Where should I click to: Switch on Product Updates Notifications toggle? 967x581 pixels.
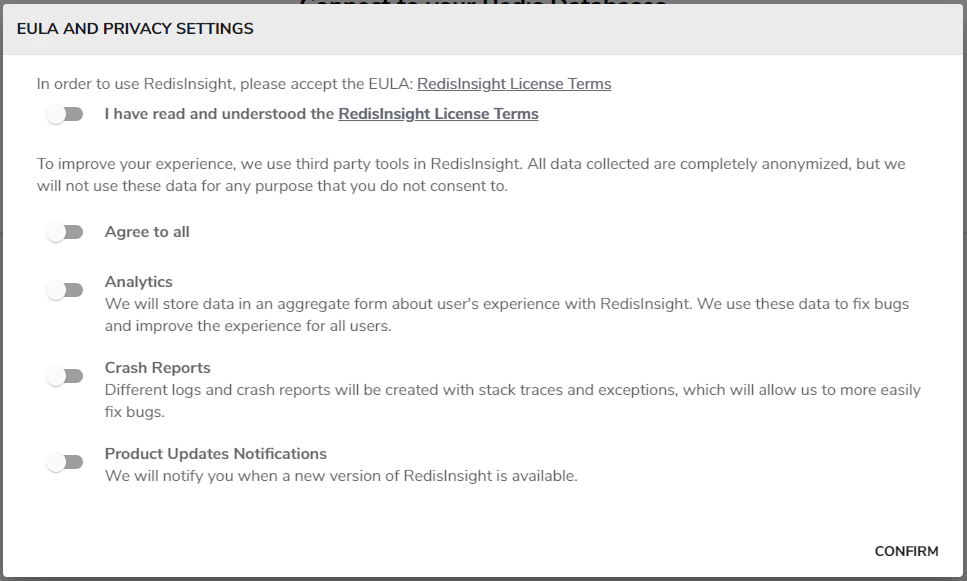(65, 462)
